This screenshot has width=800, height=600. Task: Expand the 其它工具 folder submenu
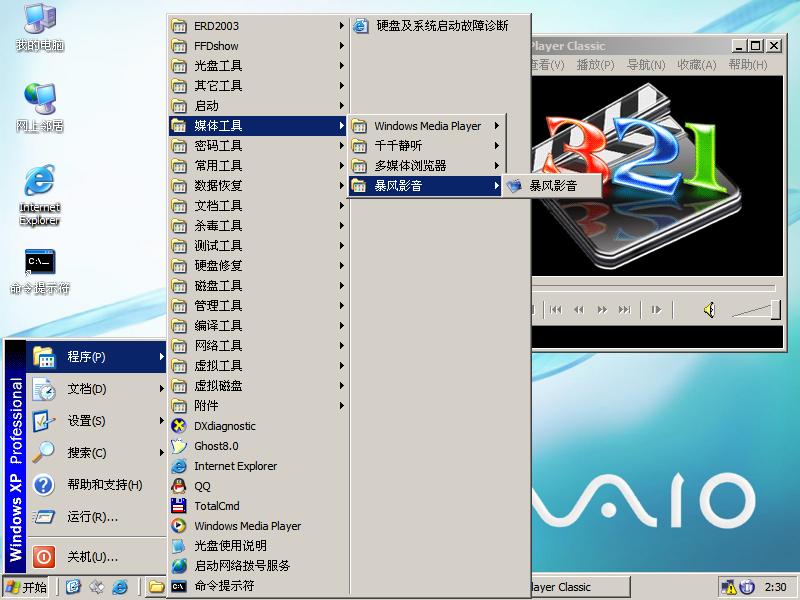coord(258,86)
